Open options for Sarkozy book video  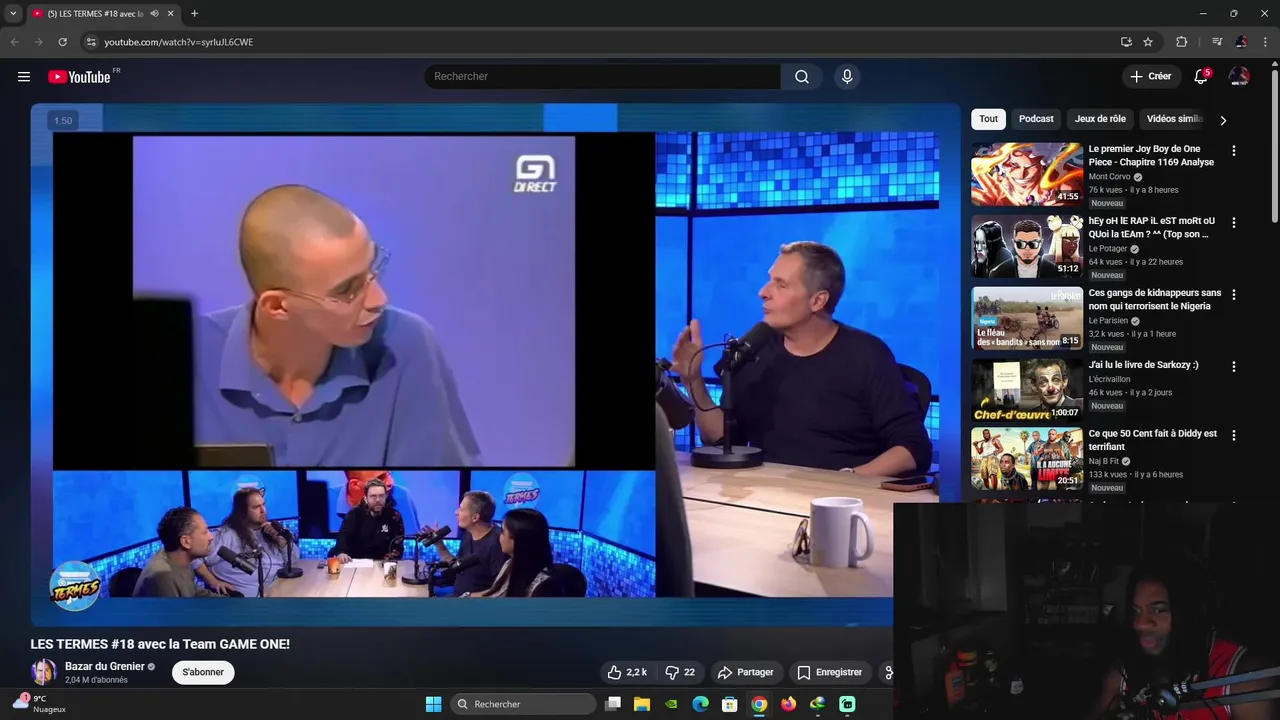(1233, 367)
